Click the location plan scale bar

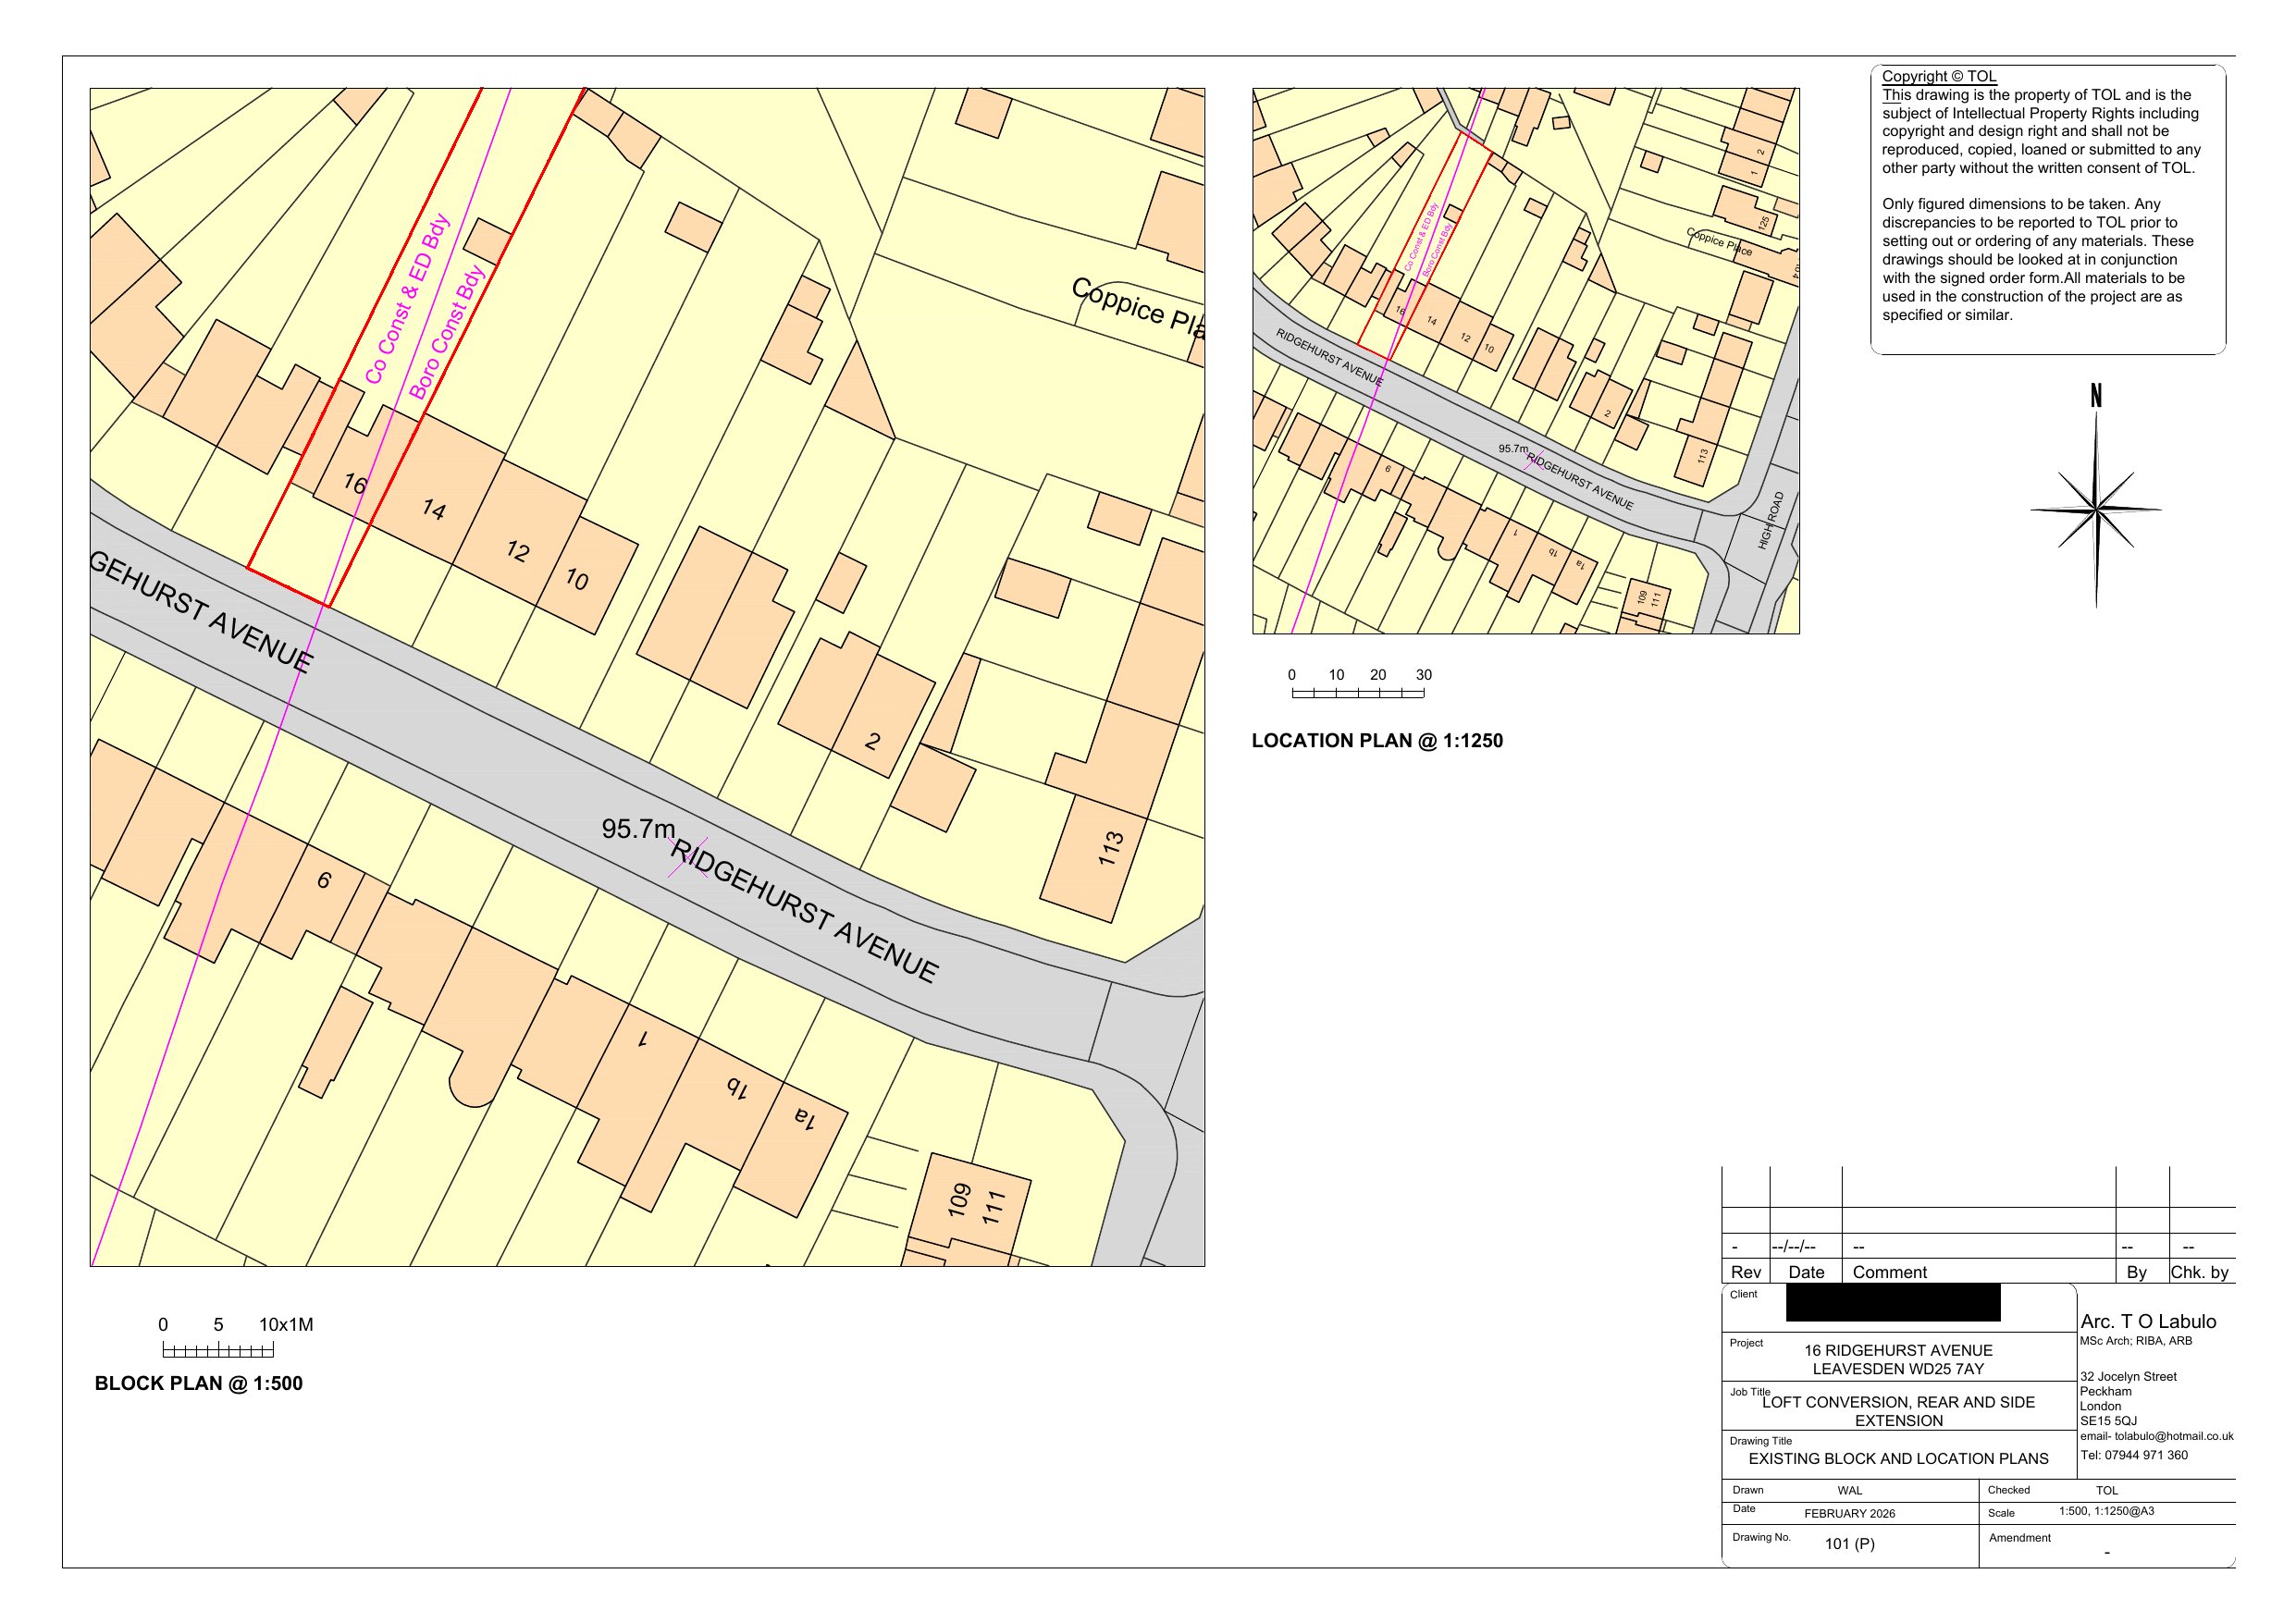tap(1357, 693)
